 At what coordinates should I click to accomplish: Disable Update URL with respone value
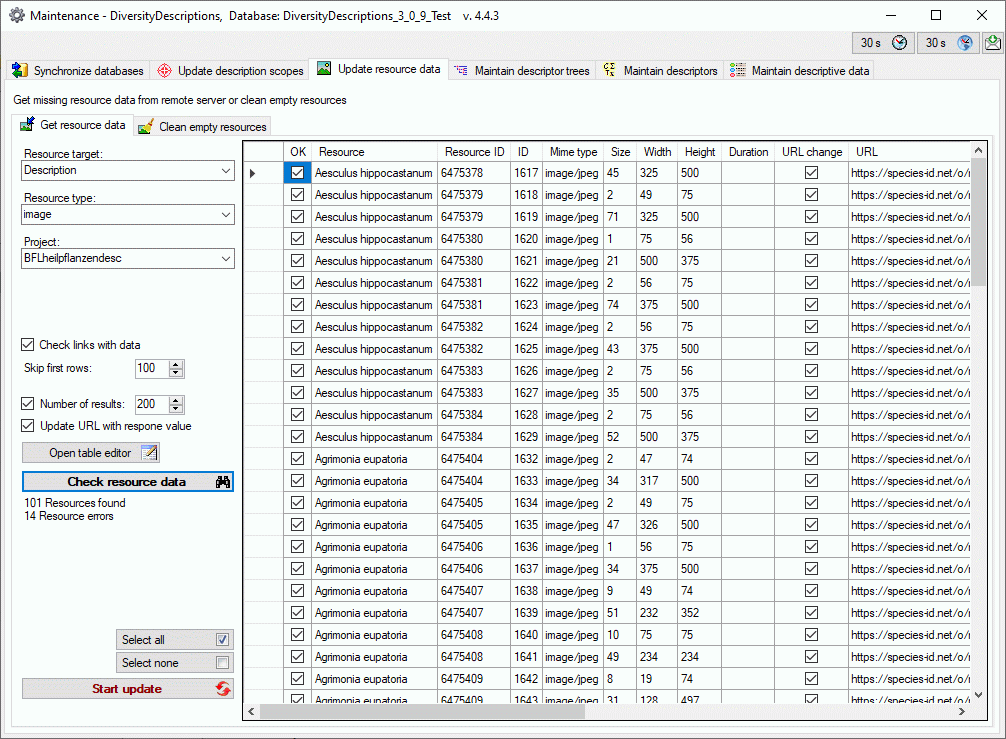coord(28,426)
